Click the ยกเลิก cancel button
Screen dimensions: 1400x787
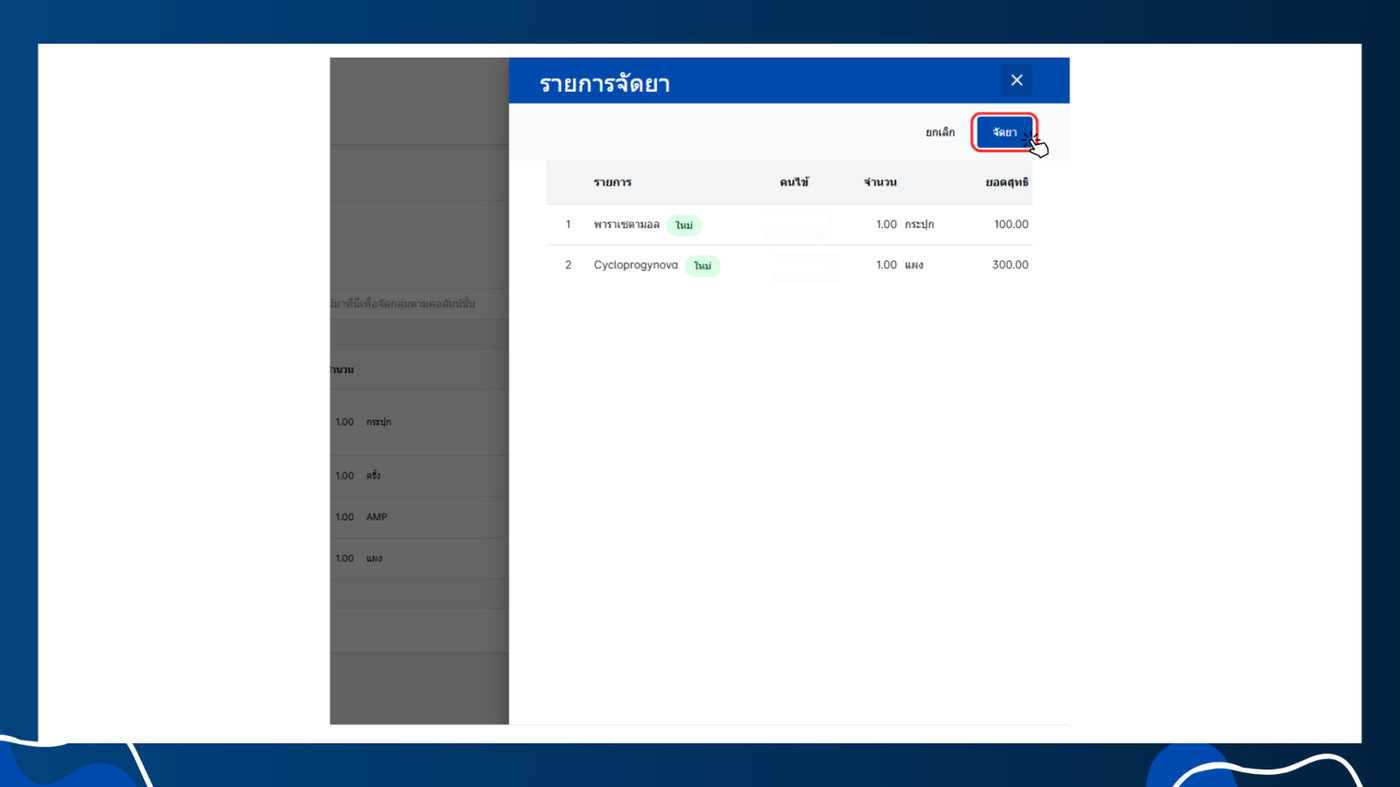tap(940, 133)
